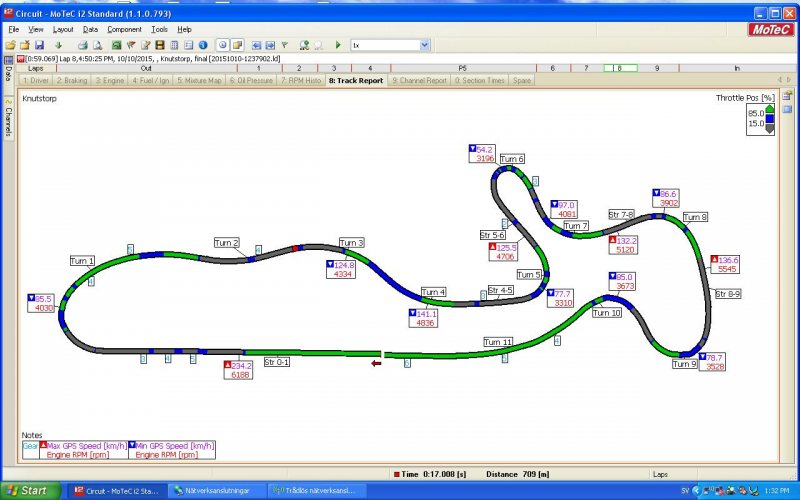Screen dimensions: 800x500
Task: Start playback with green play arrow
Action: (x=338, y=45)
